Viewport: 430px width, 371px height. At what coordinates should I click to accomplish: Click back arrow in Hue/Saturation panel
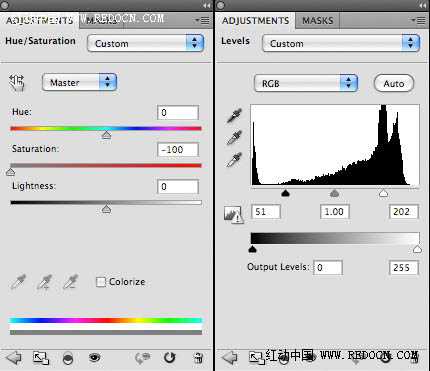tap(14, 358)
